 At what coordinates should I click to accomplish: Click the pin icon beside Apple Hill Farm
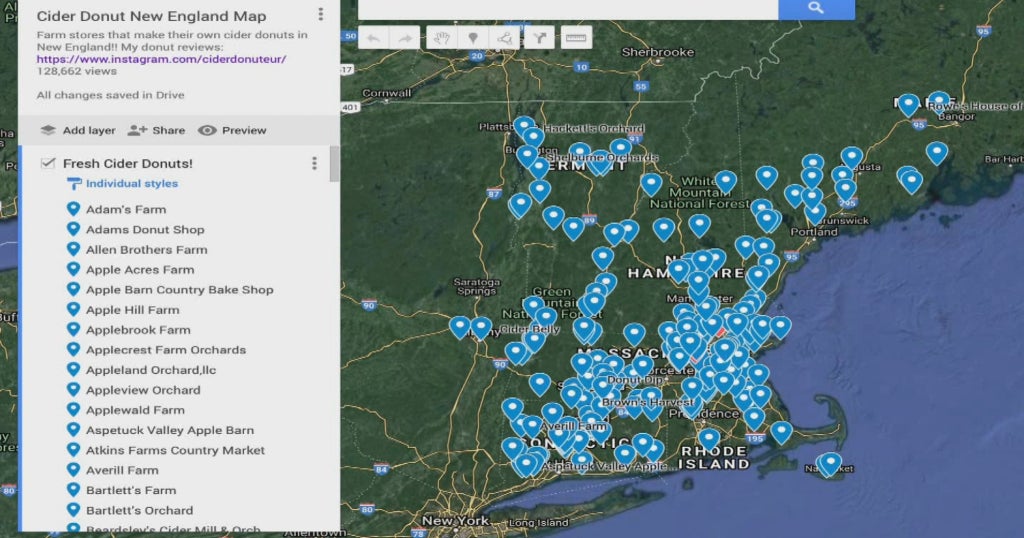coord(73,310)
